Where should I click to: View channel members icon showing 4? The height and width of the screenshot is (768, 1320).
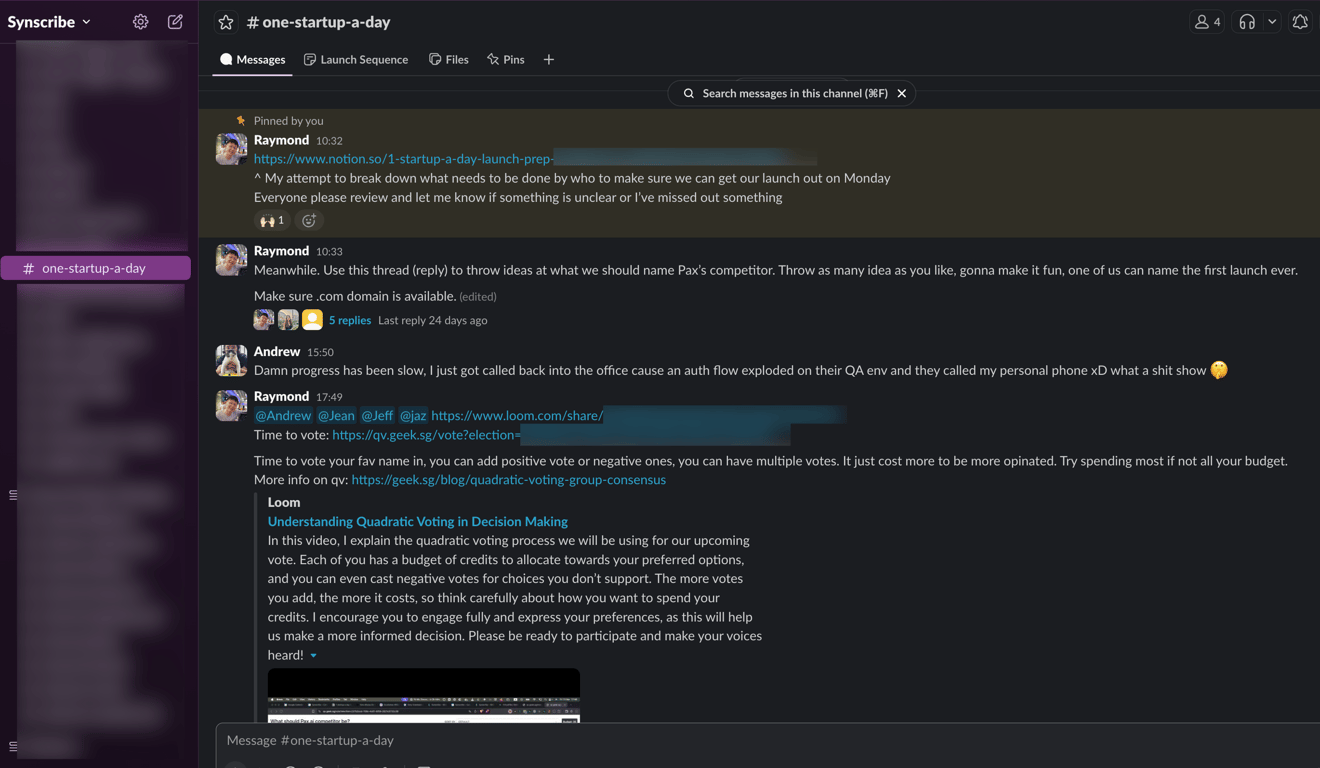tap(1208, 22)
